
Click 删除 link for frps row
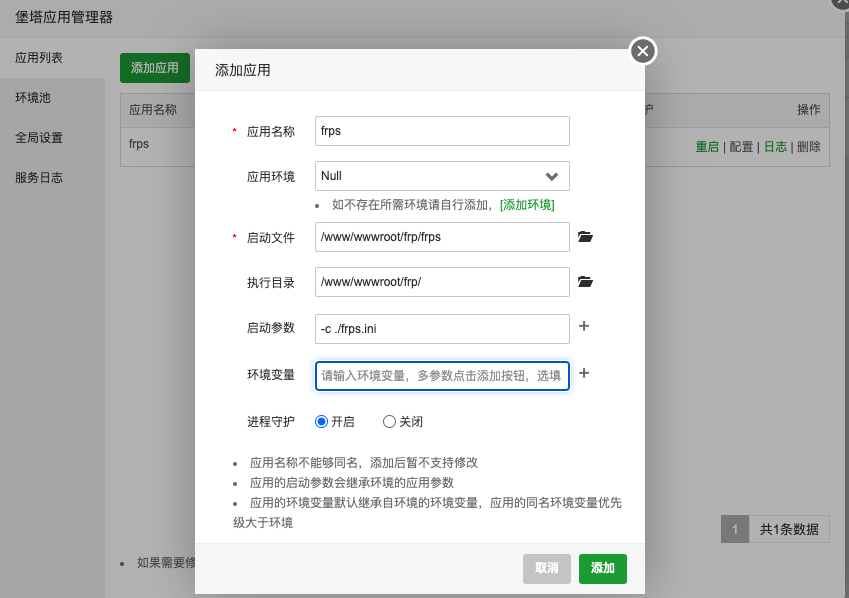pyautogui.click(x=808, y=146)
